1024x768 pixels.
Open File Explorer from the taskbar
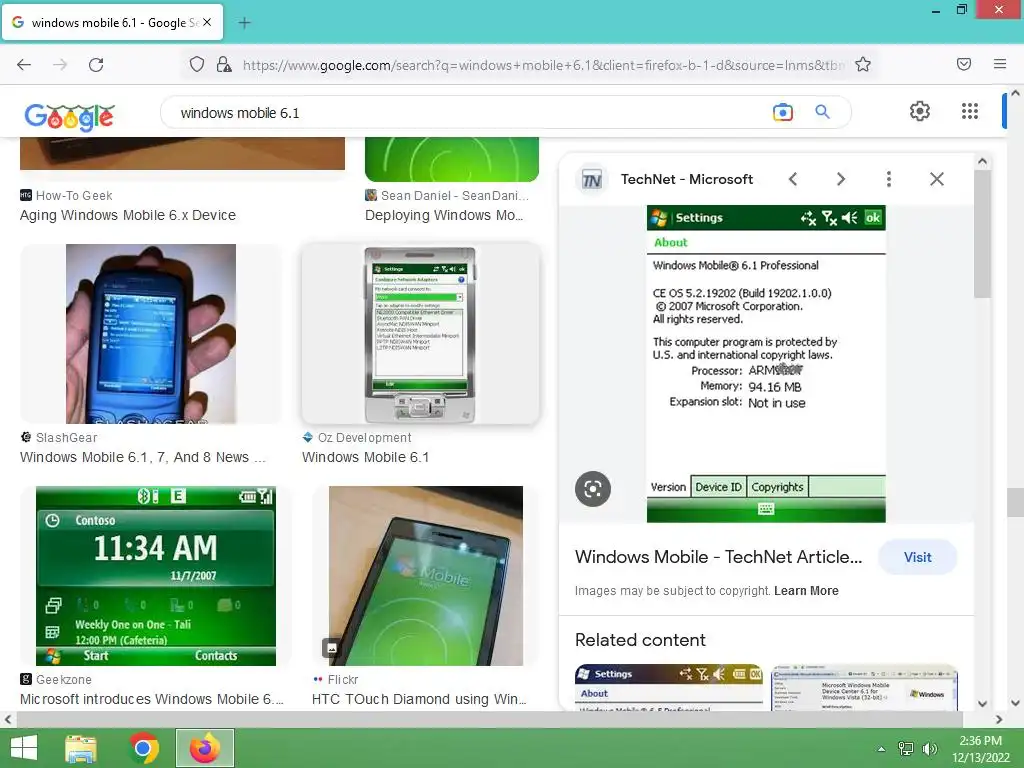(x=81, y=748)
